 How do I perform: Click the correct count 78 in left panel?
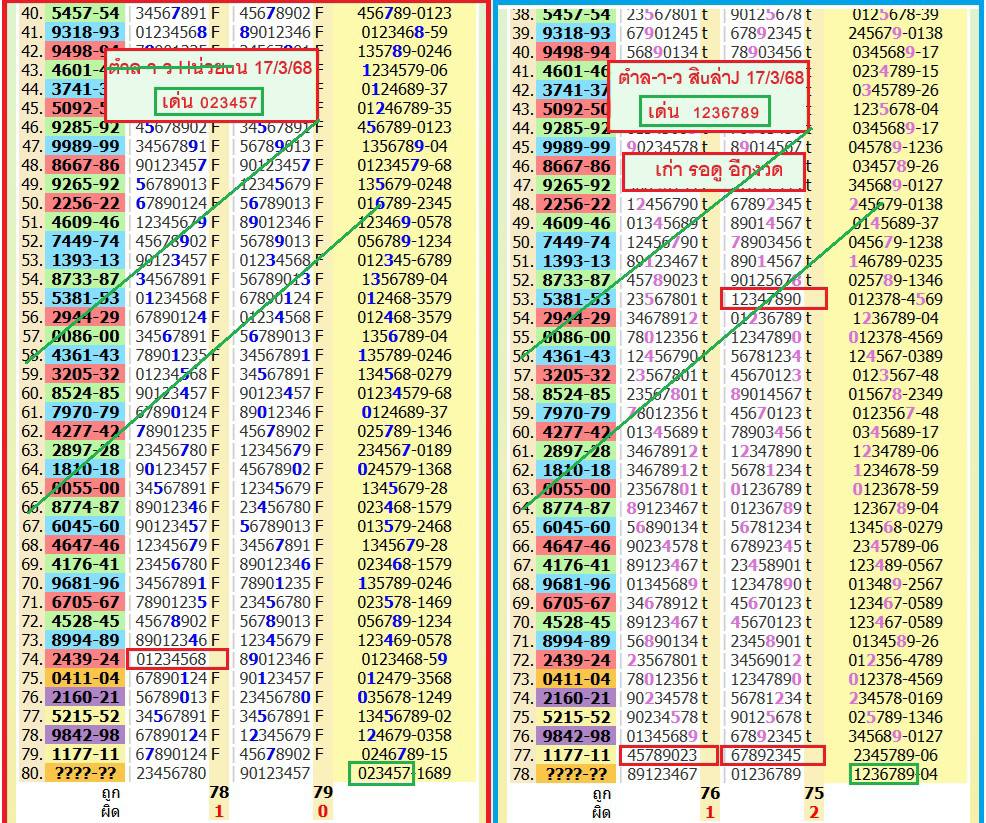coord(219,793)
